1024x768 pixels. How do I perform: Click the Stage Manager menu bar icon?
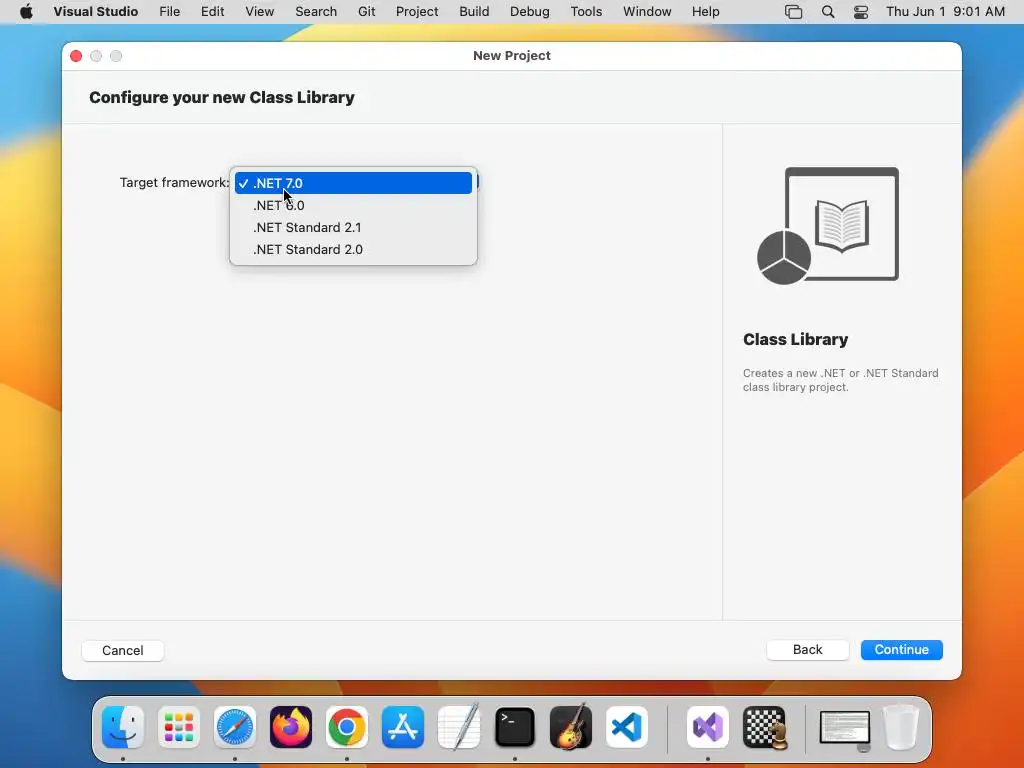click(793, 12)
